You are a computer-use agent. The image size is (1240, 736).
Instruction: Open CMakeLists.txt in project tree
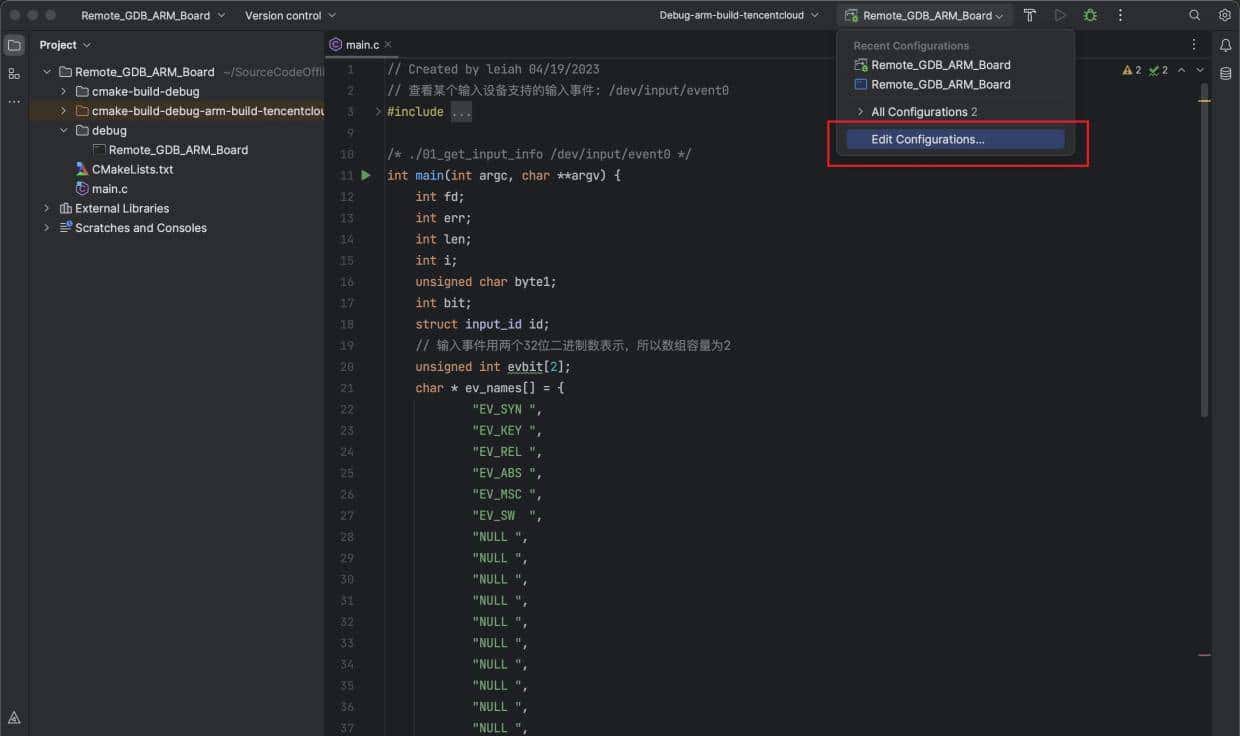click(x=132, y=169)
